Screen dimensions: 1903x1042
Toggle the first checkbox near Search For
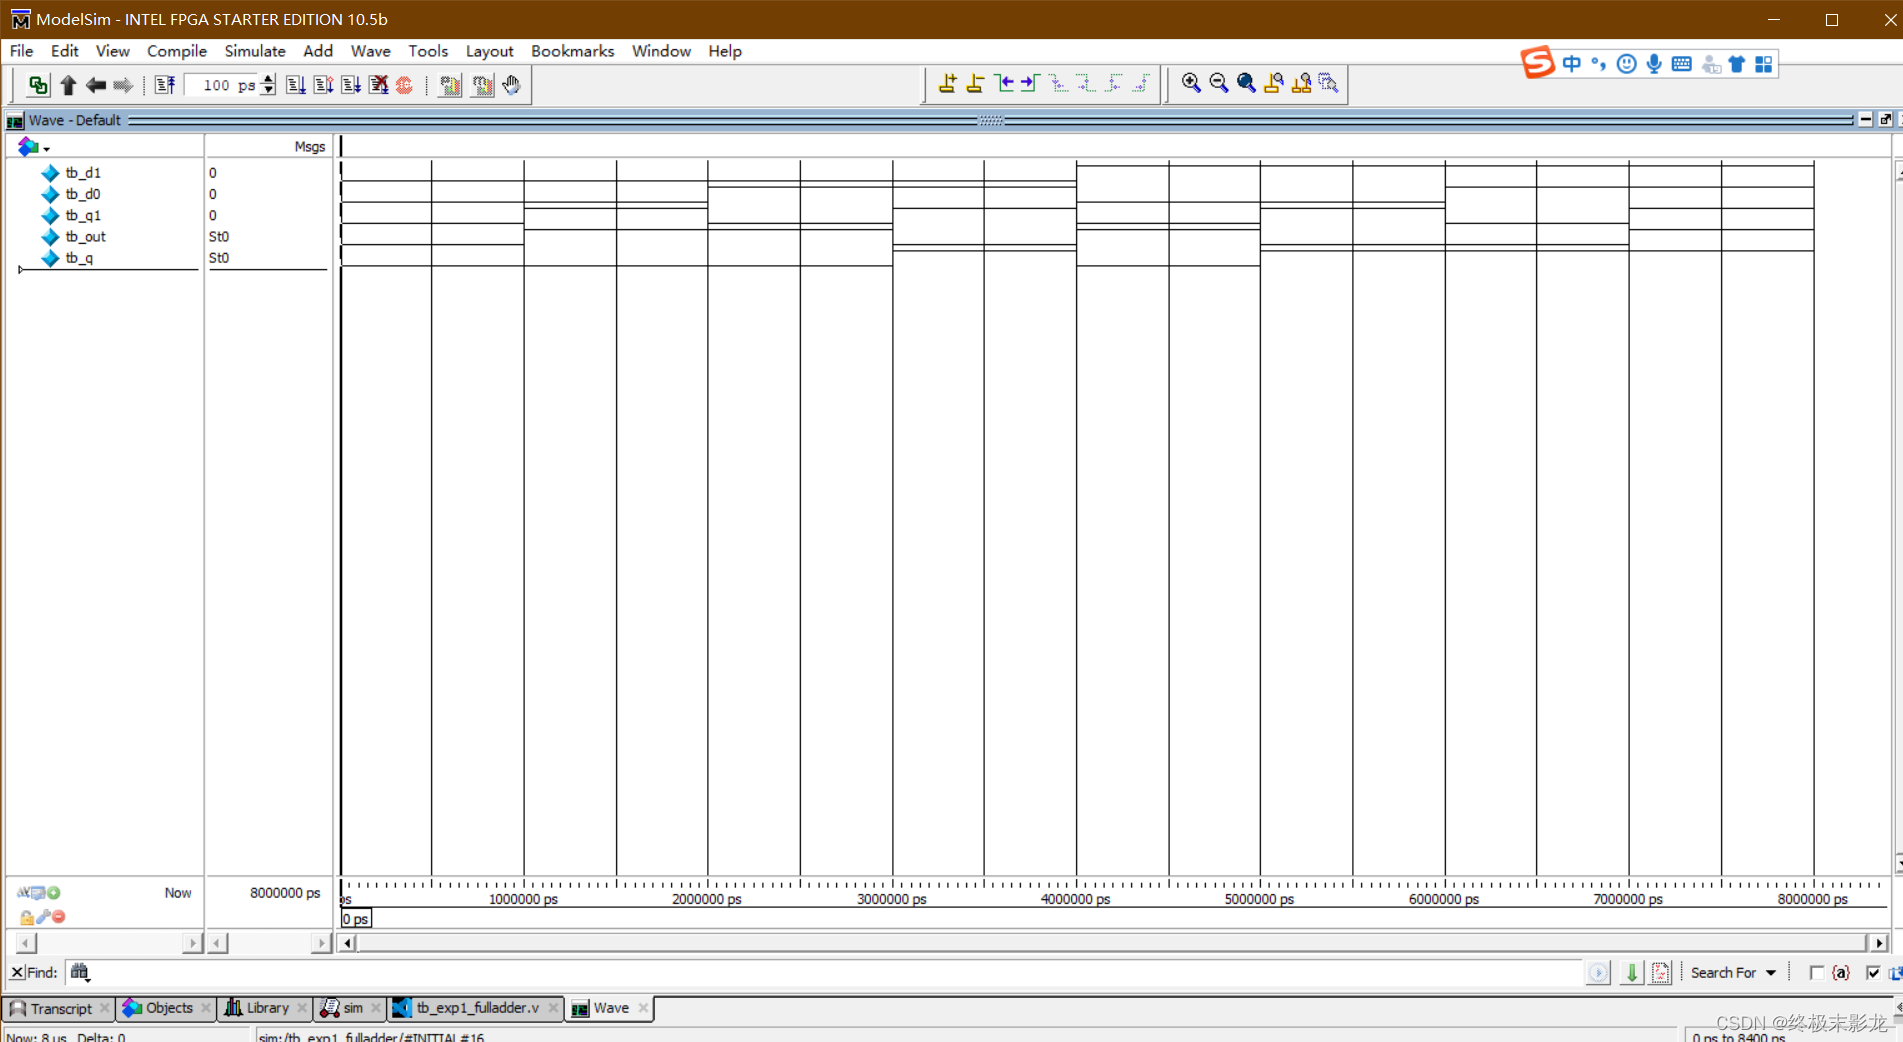tap(1816, 972)
